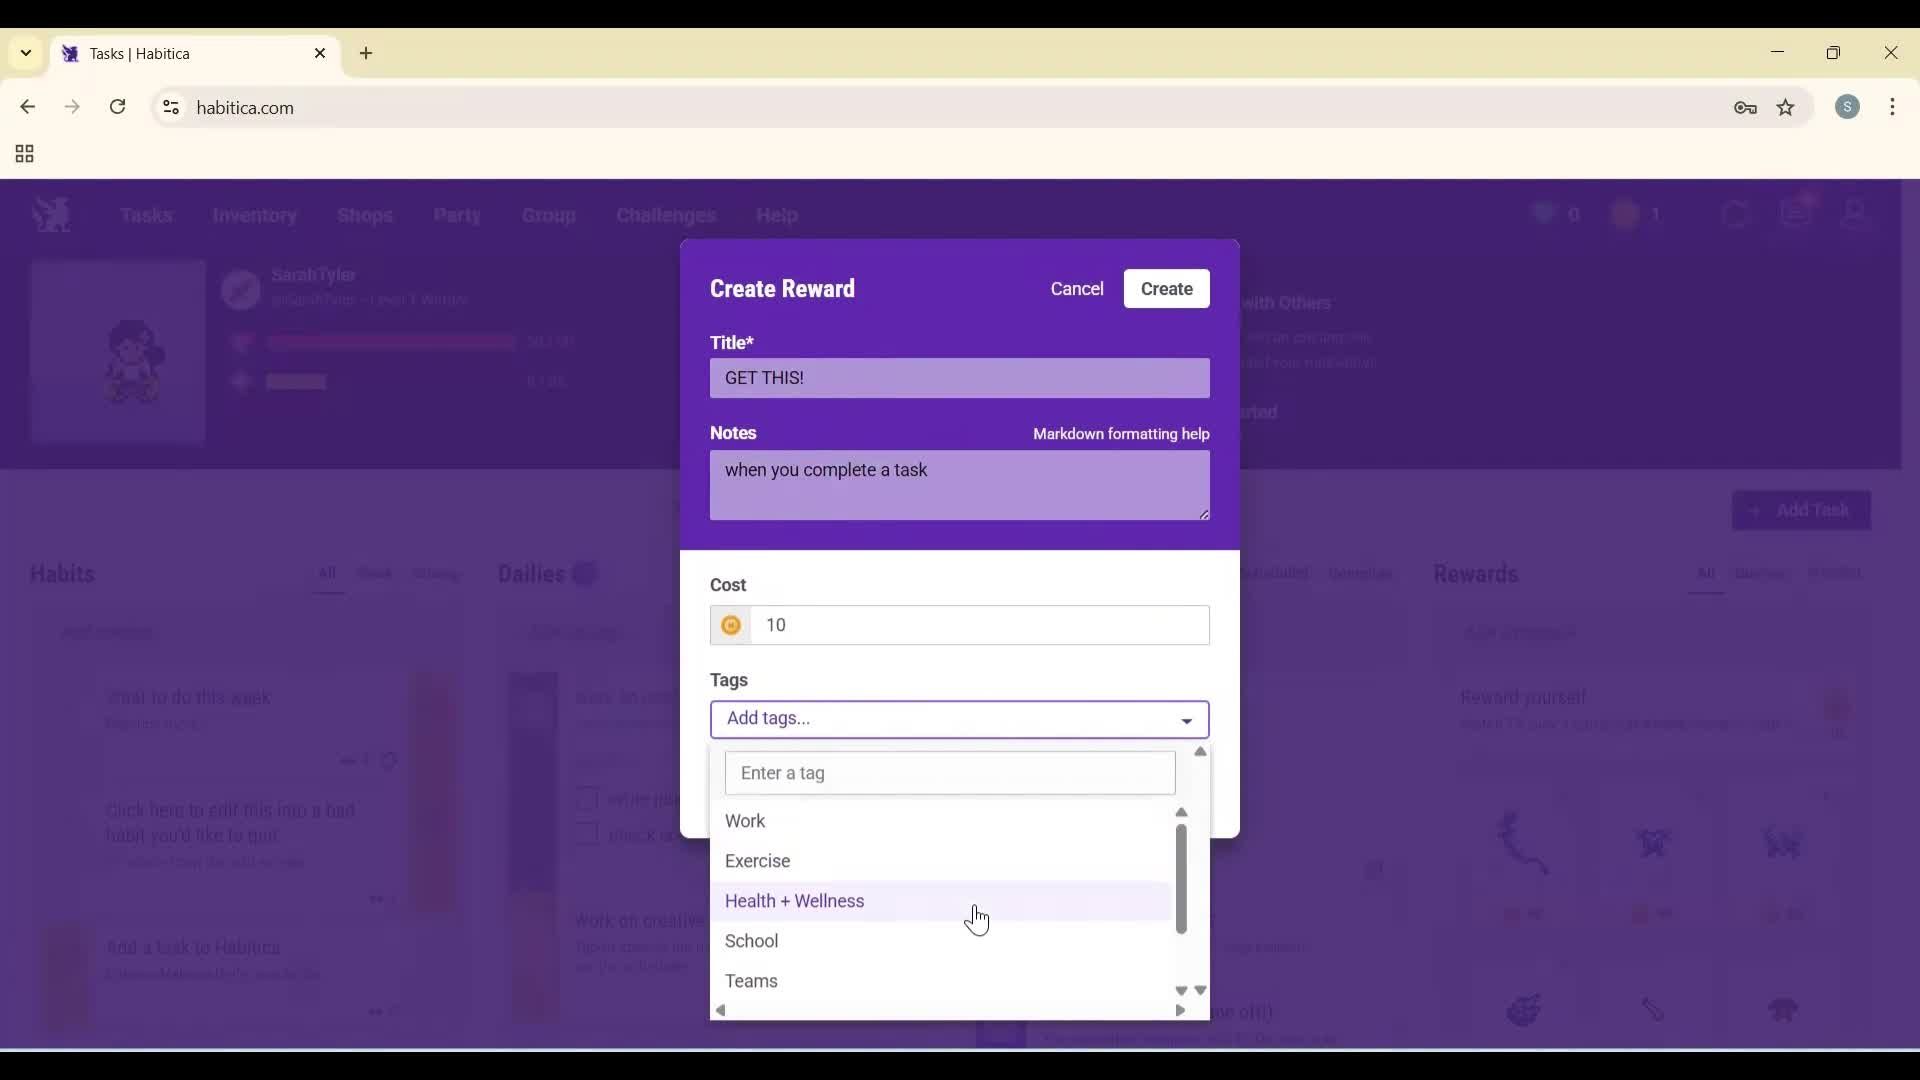Screen dimensions: 1920x1080
Task: Select the Health + Wellness tag
Action: click(x=795, y=901)
